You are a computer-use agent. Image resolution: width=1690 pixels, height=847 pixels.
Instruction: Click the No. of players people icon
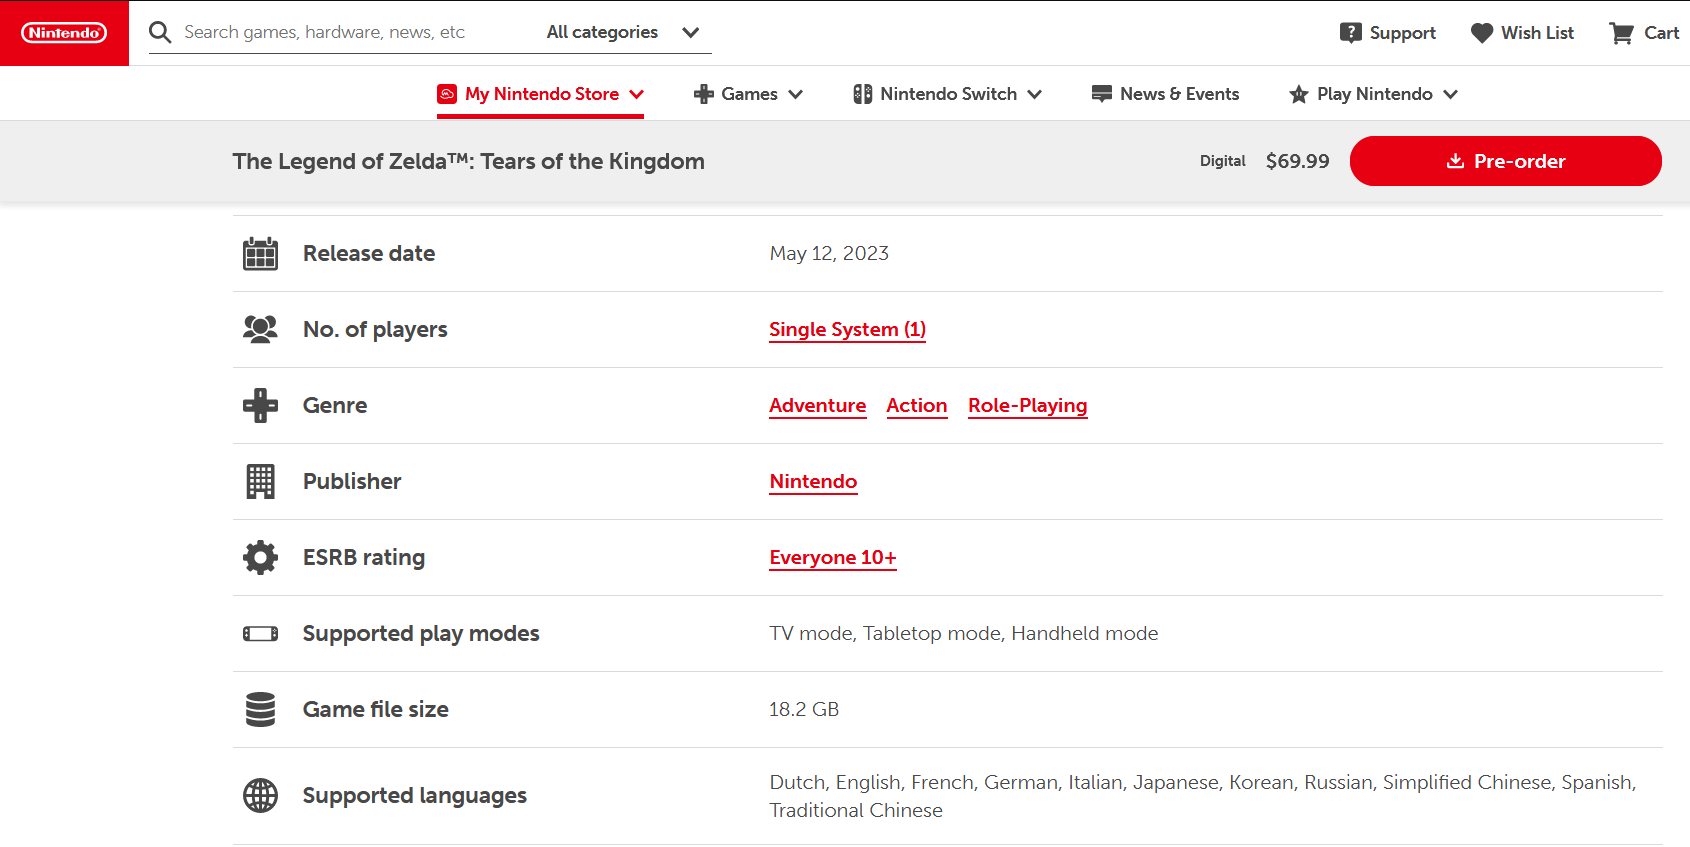[260, 329]
